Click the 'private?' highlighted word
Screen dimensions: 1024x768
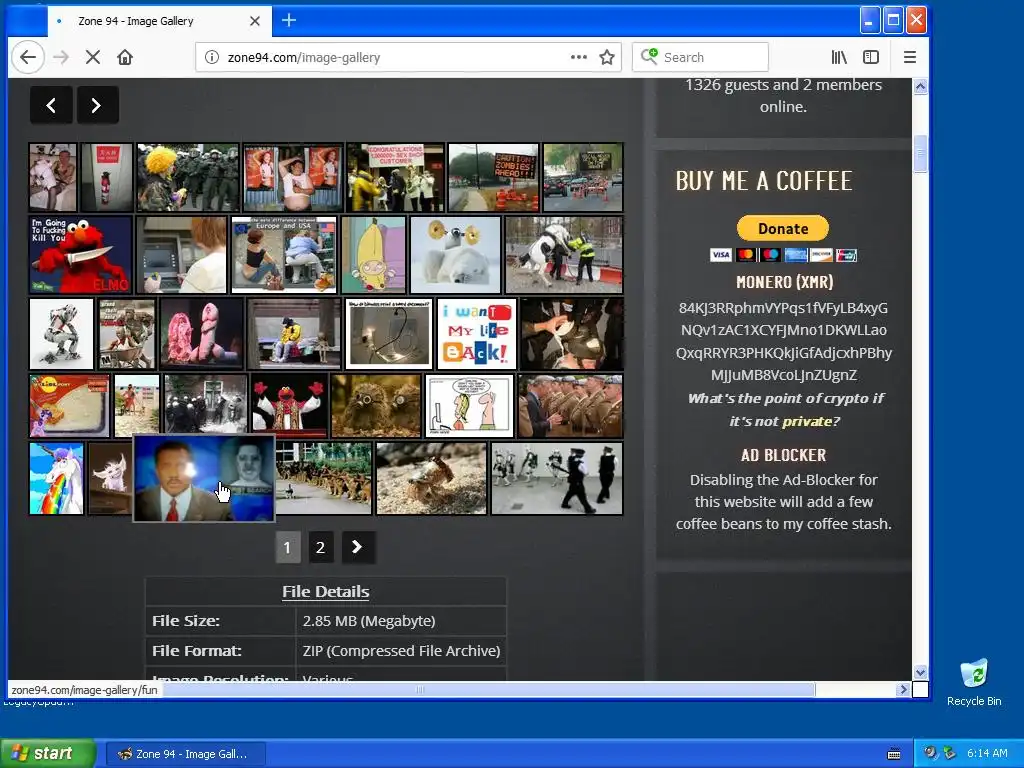pyautogui.click(x=810, y=422)
